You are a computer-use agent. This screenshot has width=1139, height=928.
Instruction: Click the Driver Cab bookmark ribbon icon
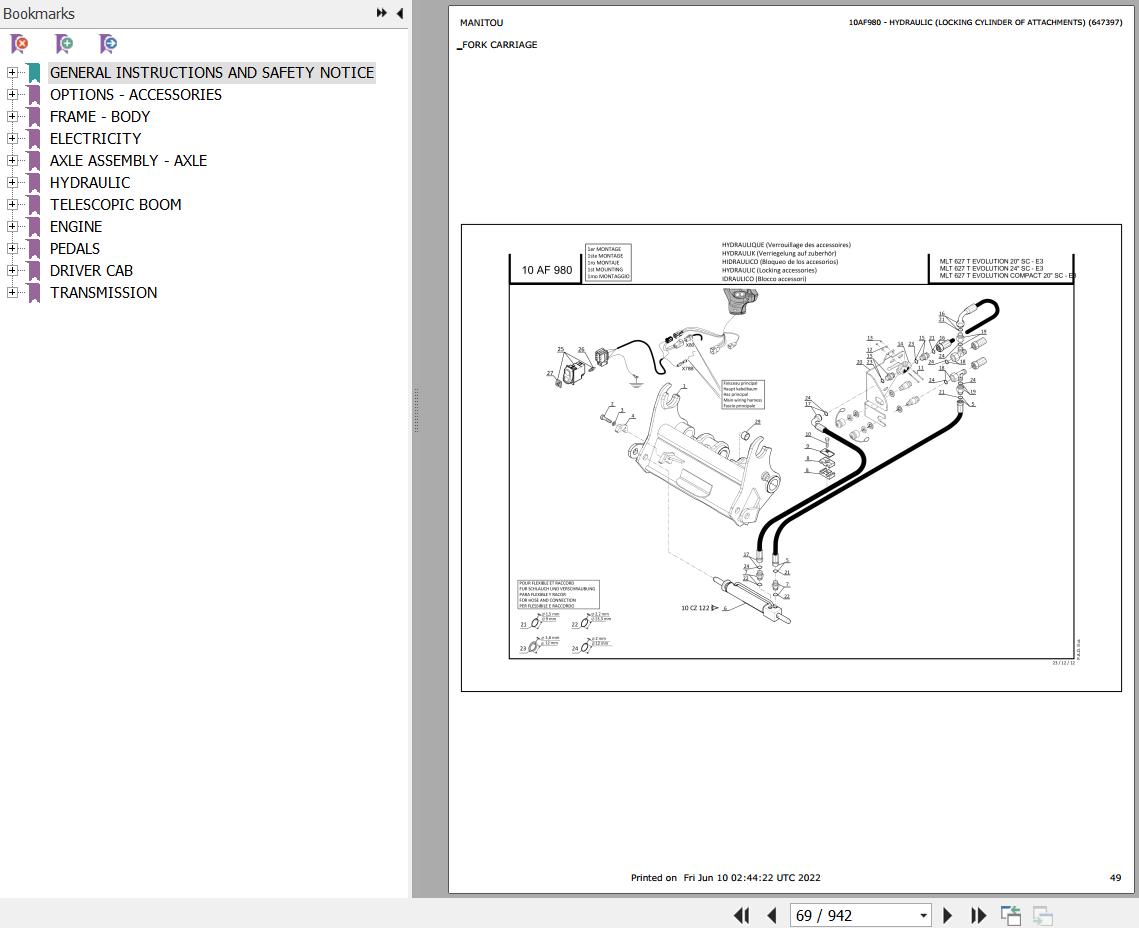(33, 271)
